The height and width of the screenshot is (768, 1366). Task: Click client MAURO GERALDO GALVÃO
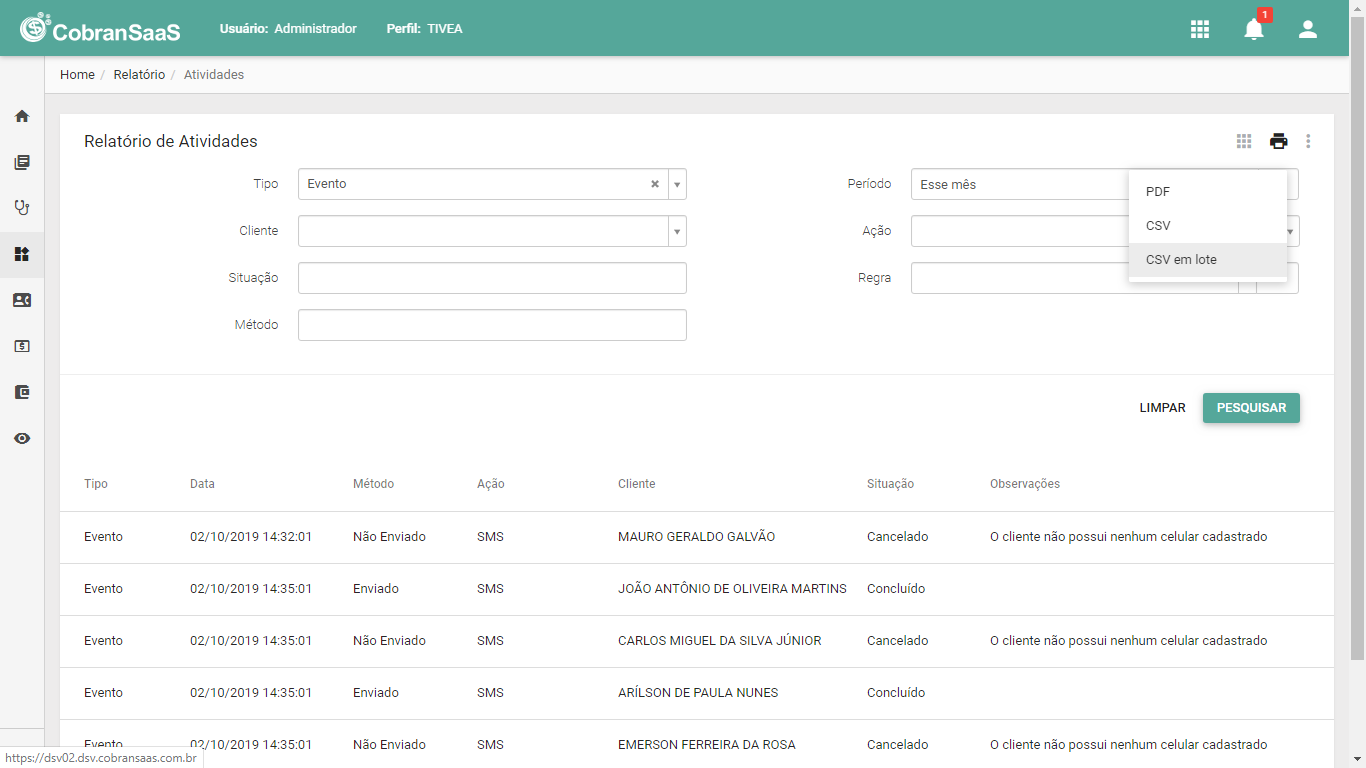click(696, 537)
